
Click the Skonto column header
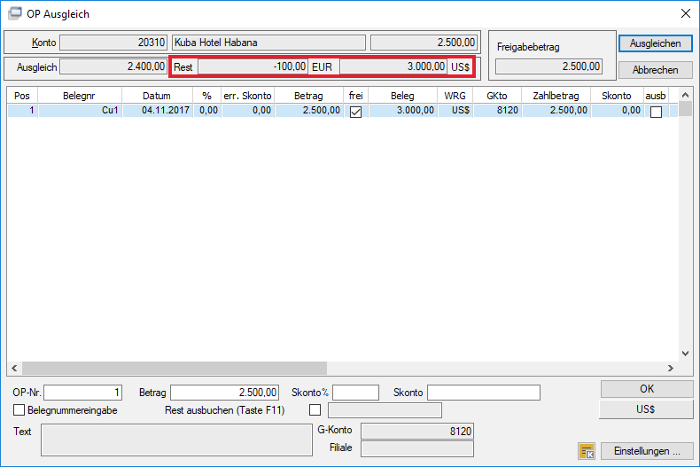tap(617, 96)
